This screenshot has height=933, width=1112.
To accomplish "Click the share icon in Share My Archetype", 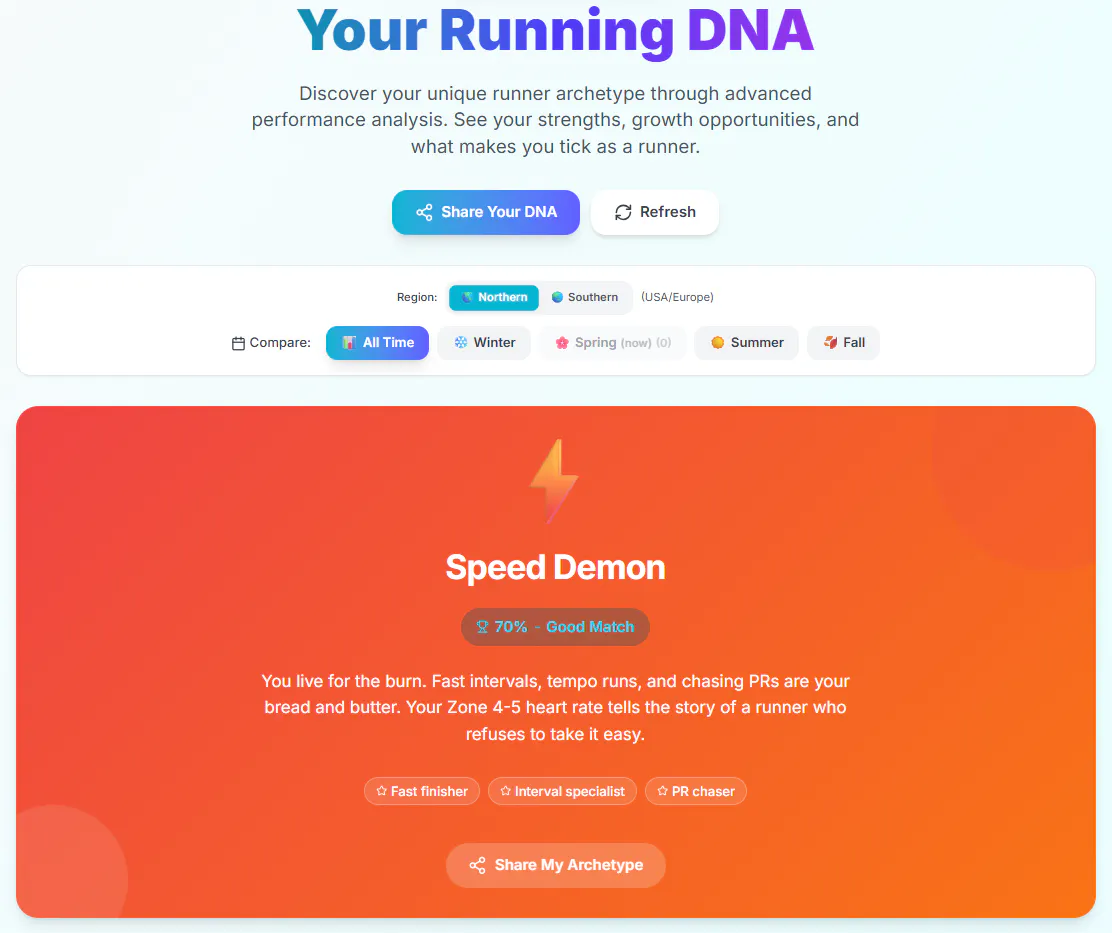I will 477,865.
